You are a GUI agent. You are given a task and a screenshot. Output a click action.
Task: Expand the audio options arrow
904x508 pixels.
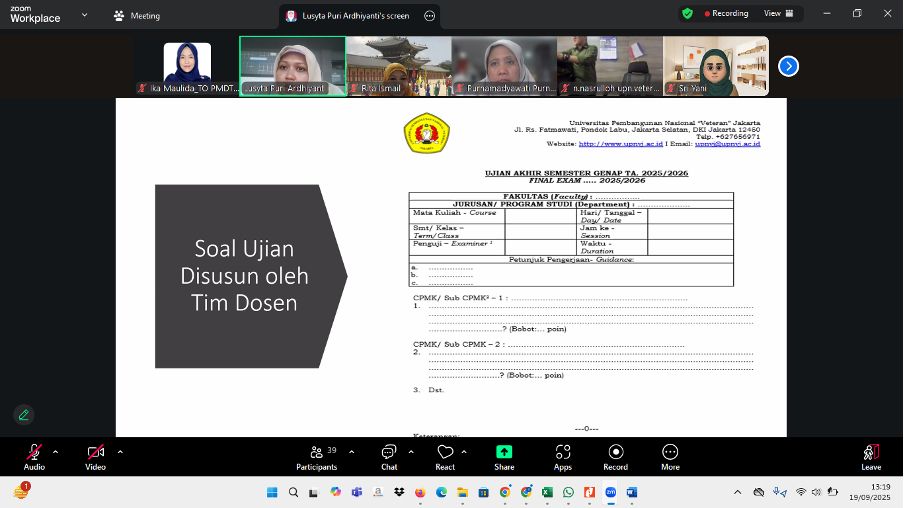coord(56,451)
